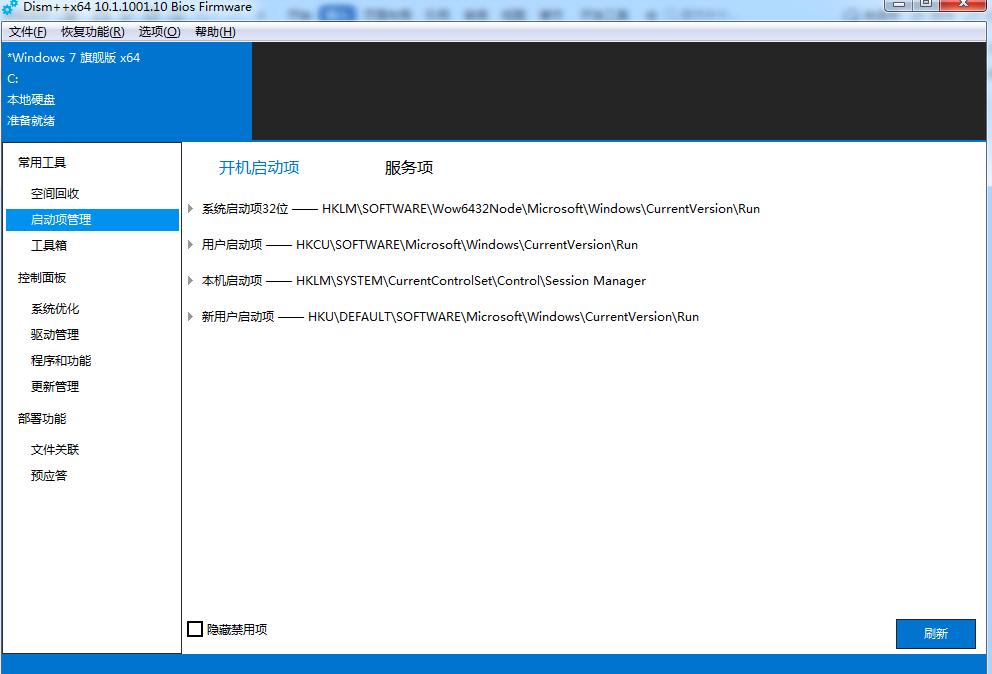Open 更新管理 in the sidebar
This screenshot has width=992, height=674.
click(55, 387)
